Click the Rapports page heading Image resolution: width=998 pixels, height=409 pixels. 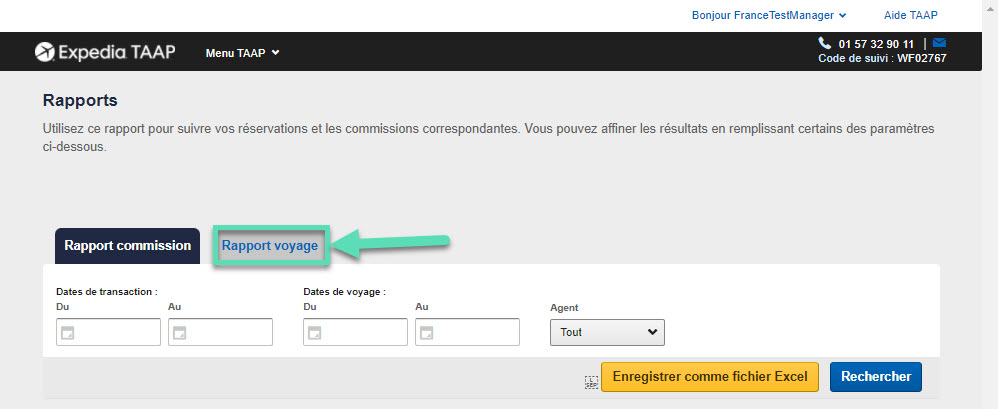[x=80, y=101]
